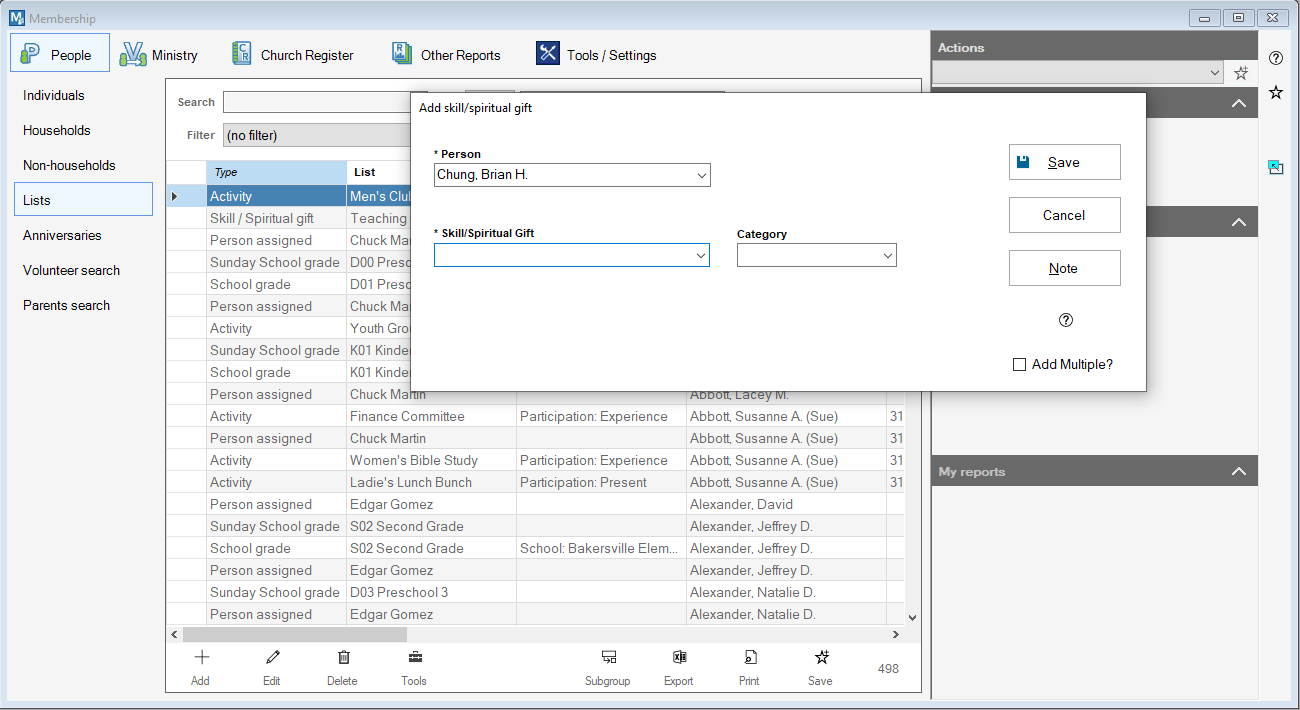Open the Person dropdown
Screen dimensions: 1300x710
[x=701, y=176]
